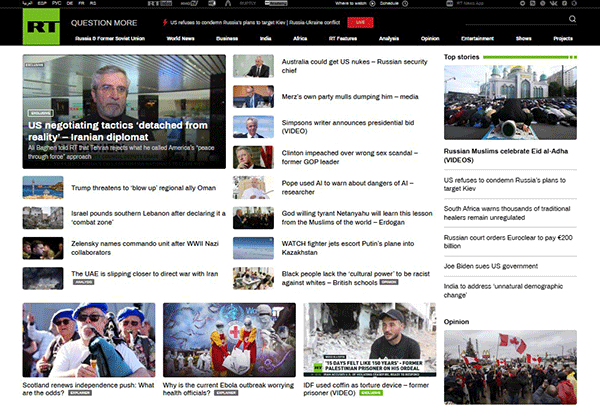This screenshot has height=407, width=600.
Task: Open the sidebar 'US refuses to condemn' story
Action: coord(505,184)
